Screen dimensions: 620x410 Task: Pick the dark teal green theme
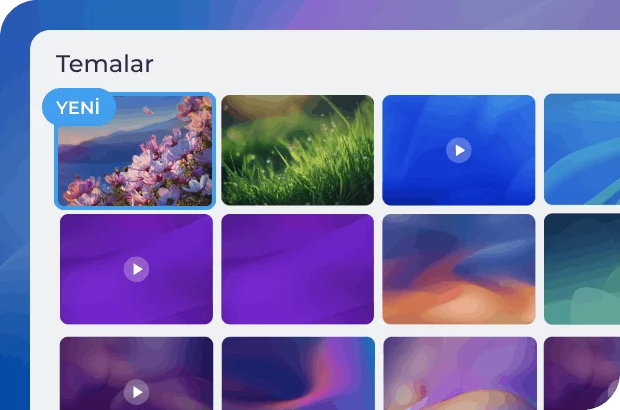(582, 269)
